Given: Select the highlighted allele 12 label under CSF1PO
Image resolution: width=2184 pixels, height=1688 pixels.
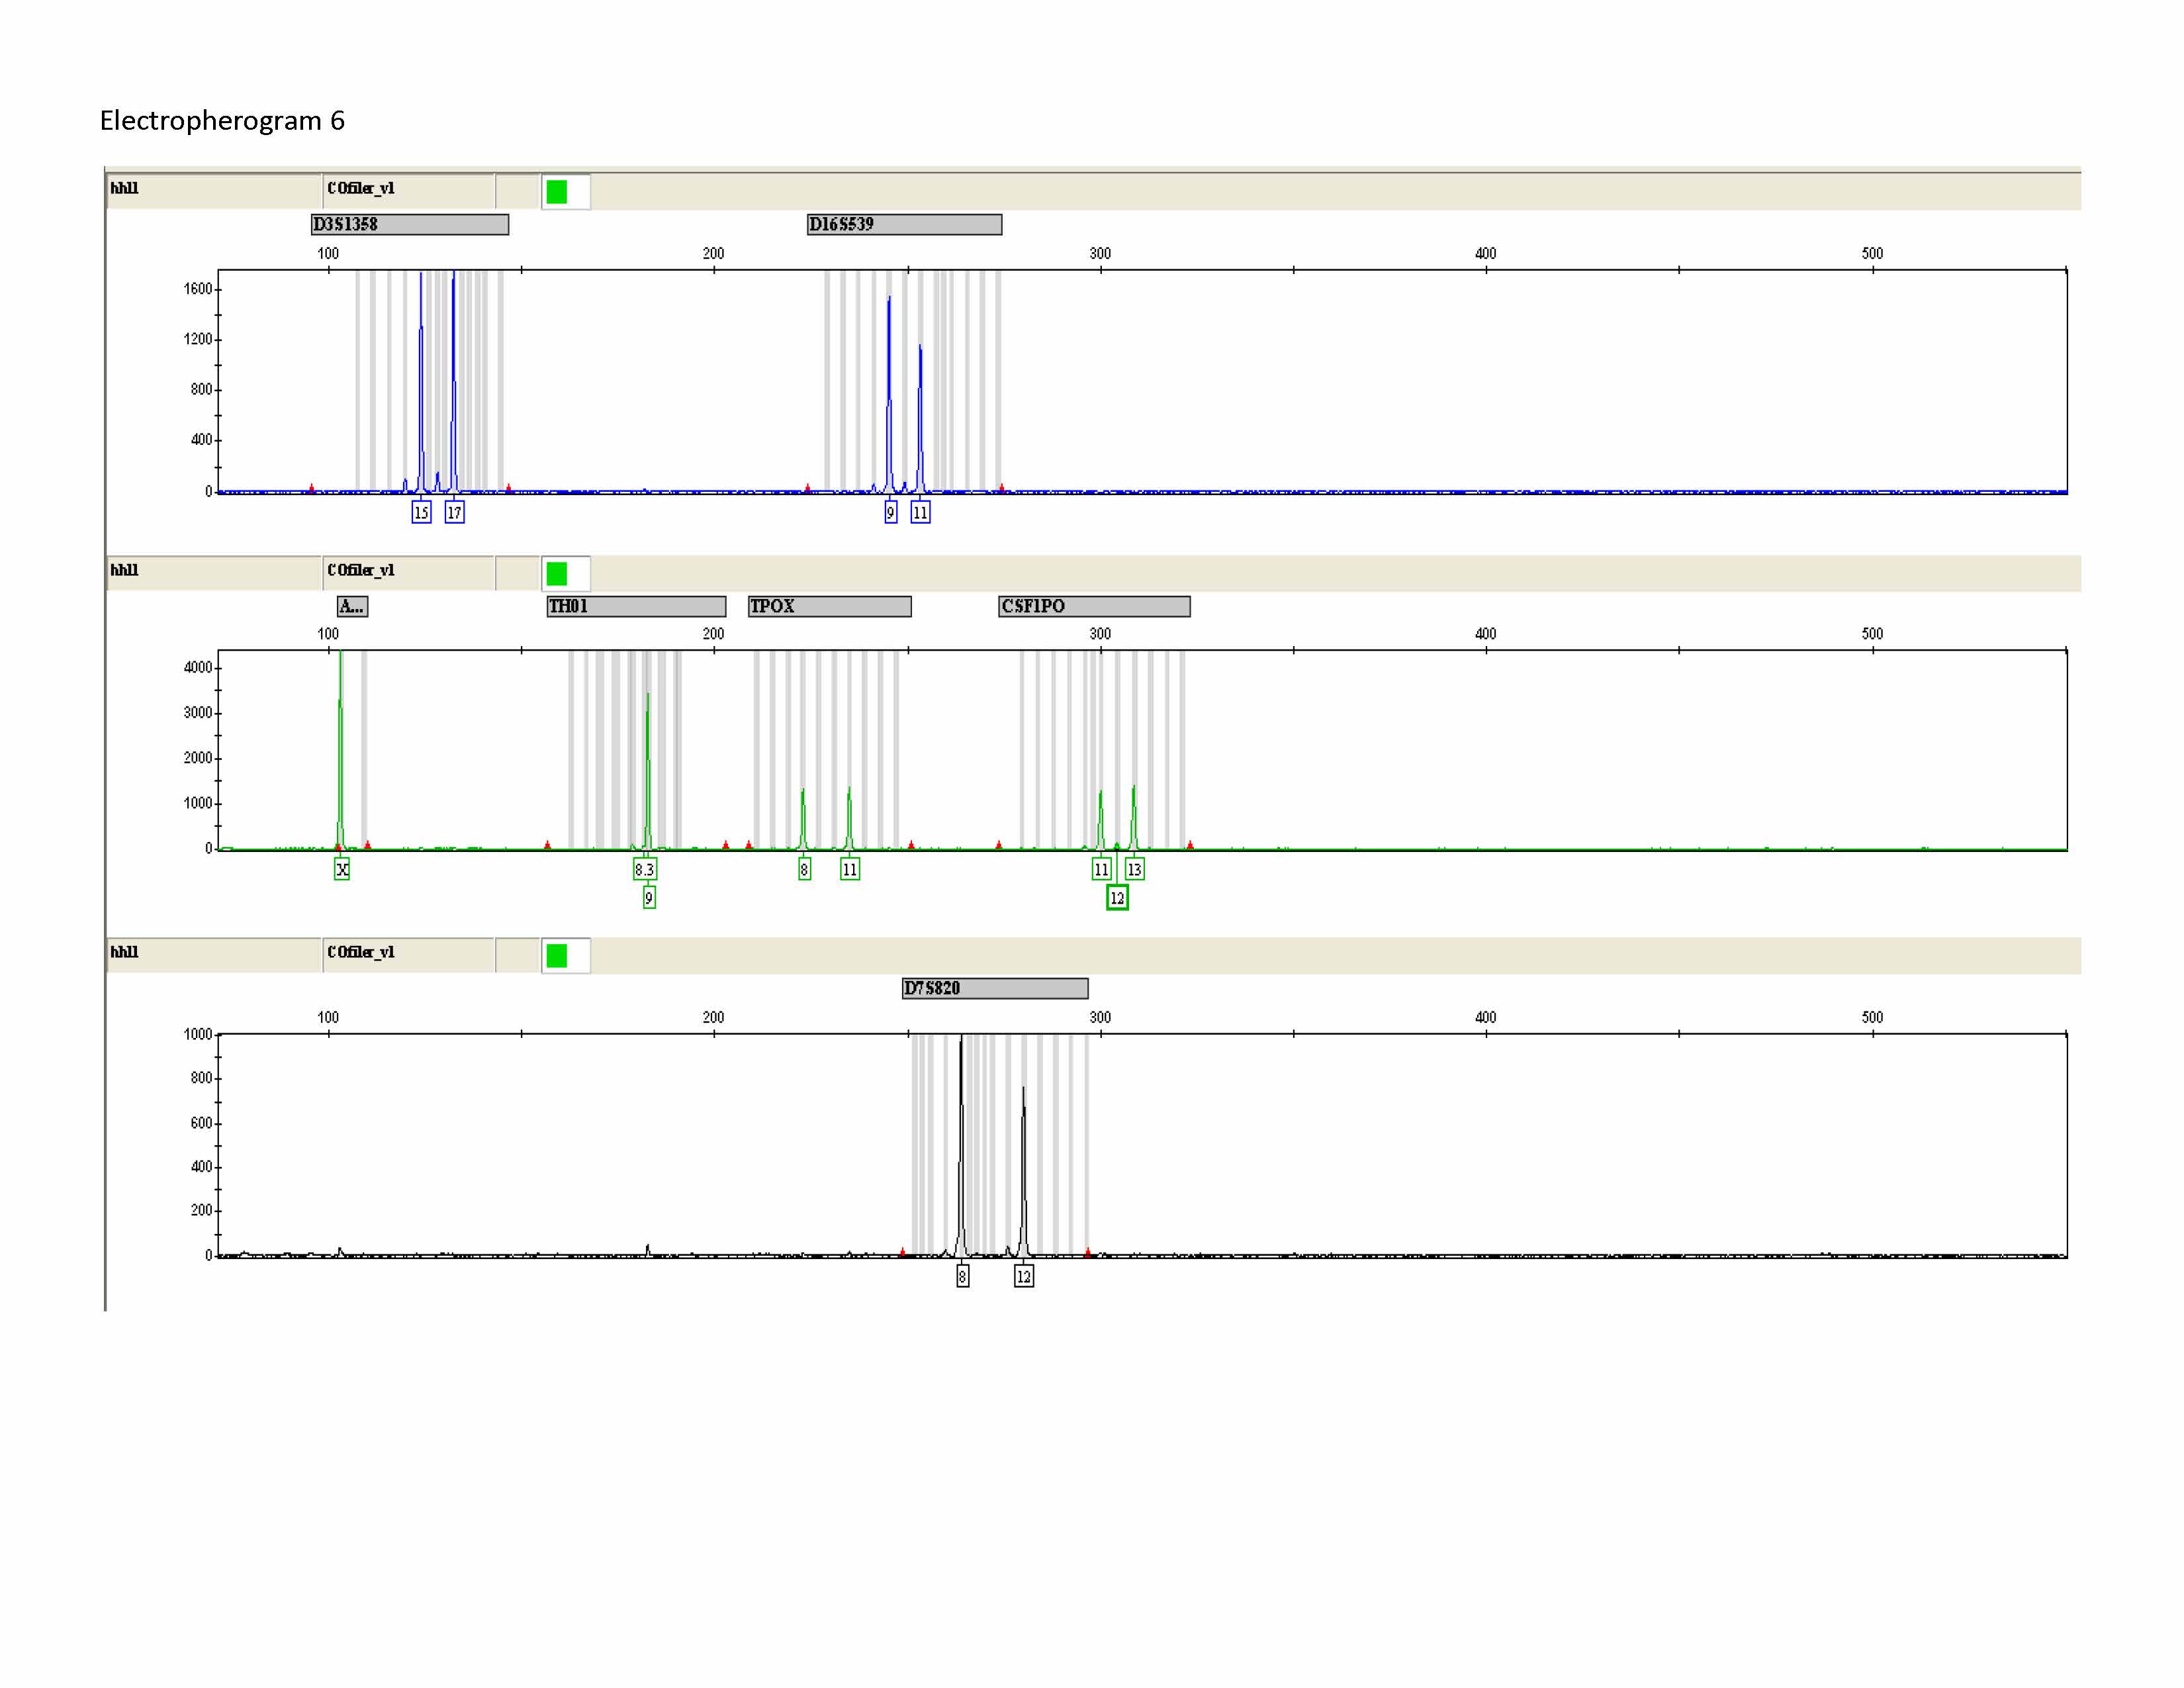Looking at the screenshot, I should 1117,898.
